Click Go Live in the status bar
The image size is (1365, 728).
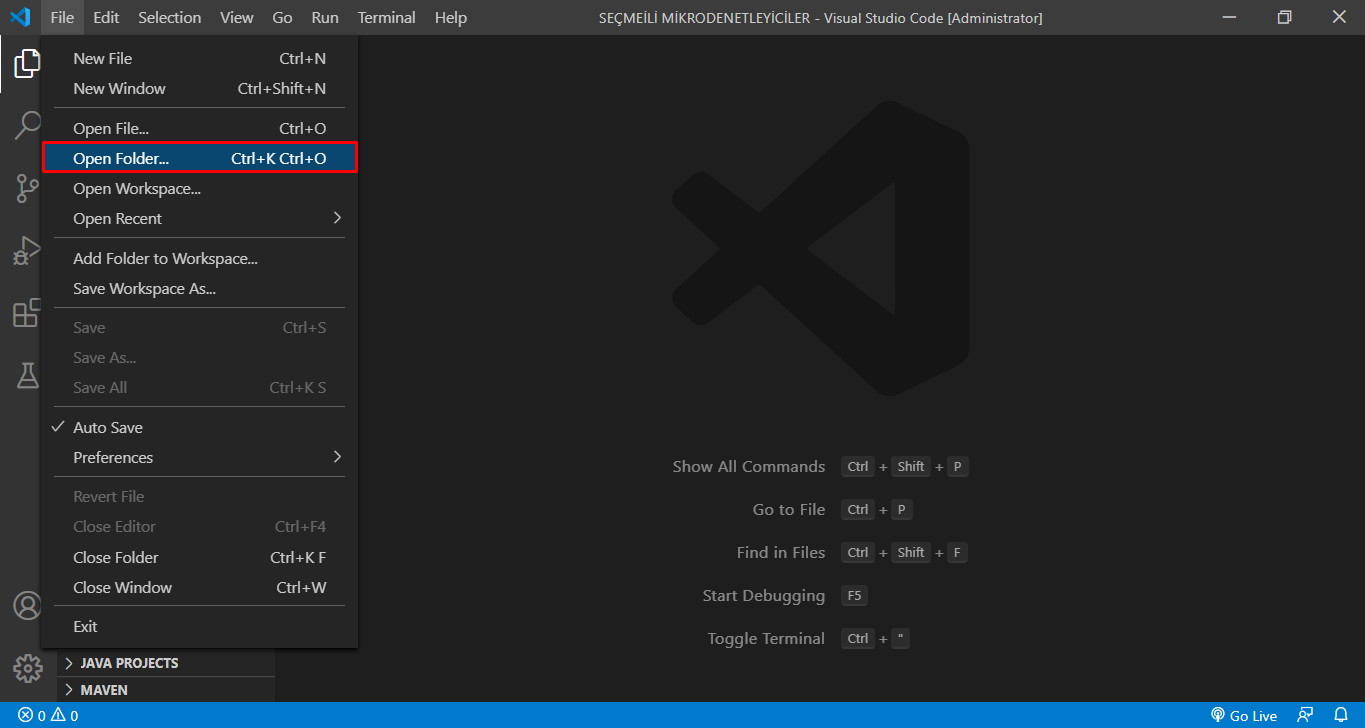tap(1244, 715)
